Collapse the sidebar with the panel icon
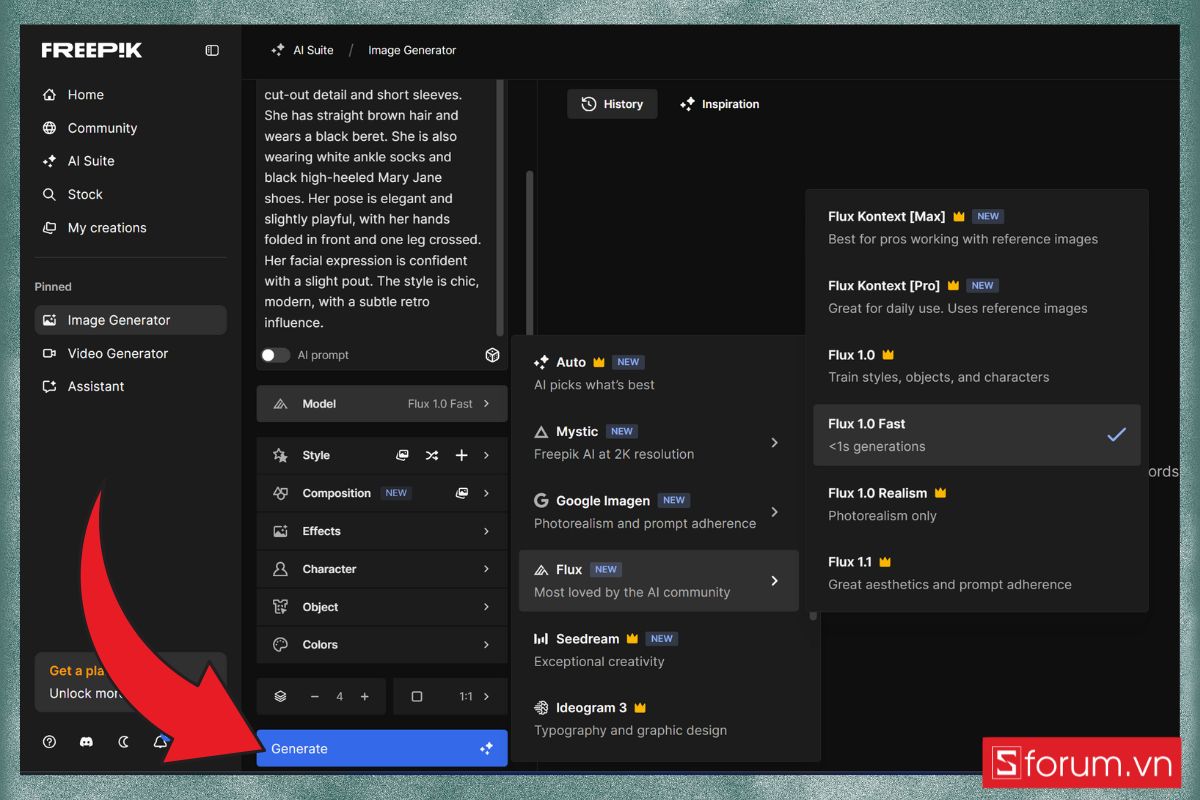The height and width of the screenshot is (800, 1200). [212, 50]
